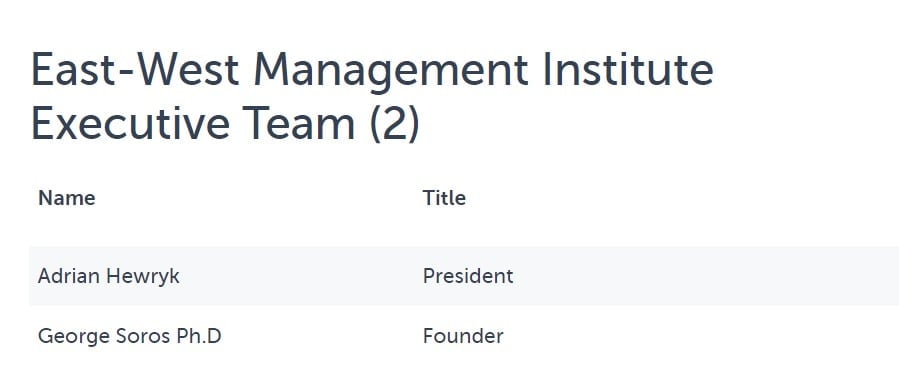Click the first name Adrian

tap(68, 276)
